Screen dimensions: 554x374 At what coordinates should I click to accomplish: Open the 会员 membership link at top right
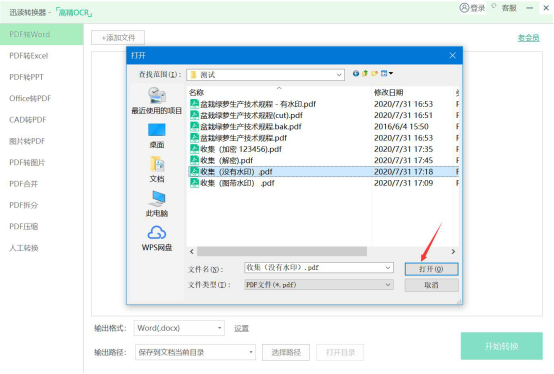point(528,37)
